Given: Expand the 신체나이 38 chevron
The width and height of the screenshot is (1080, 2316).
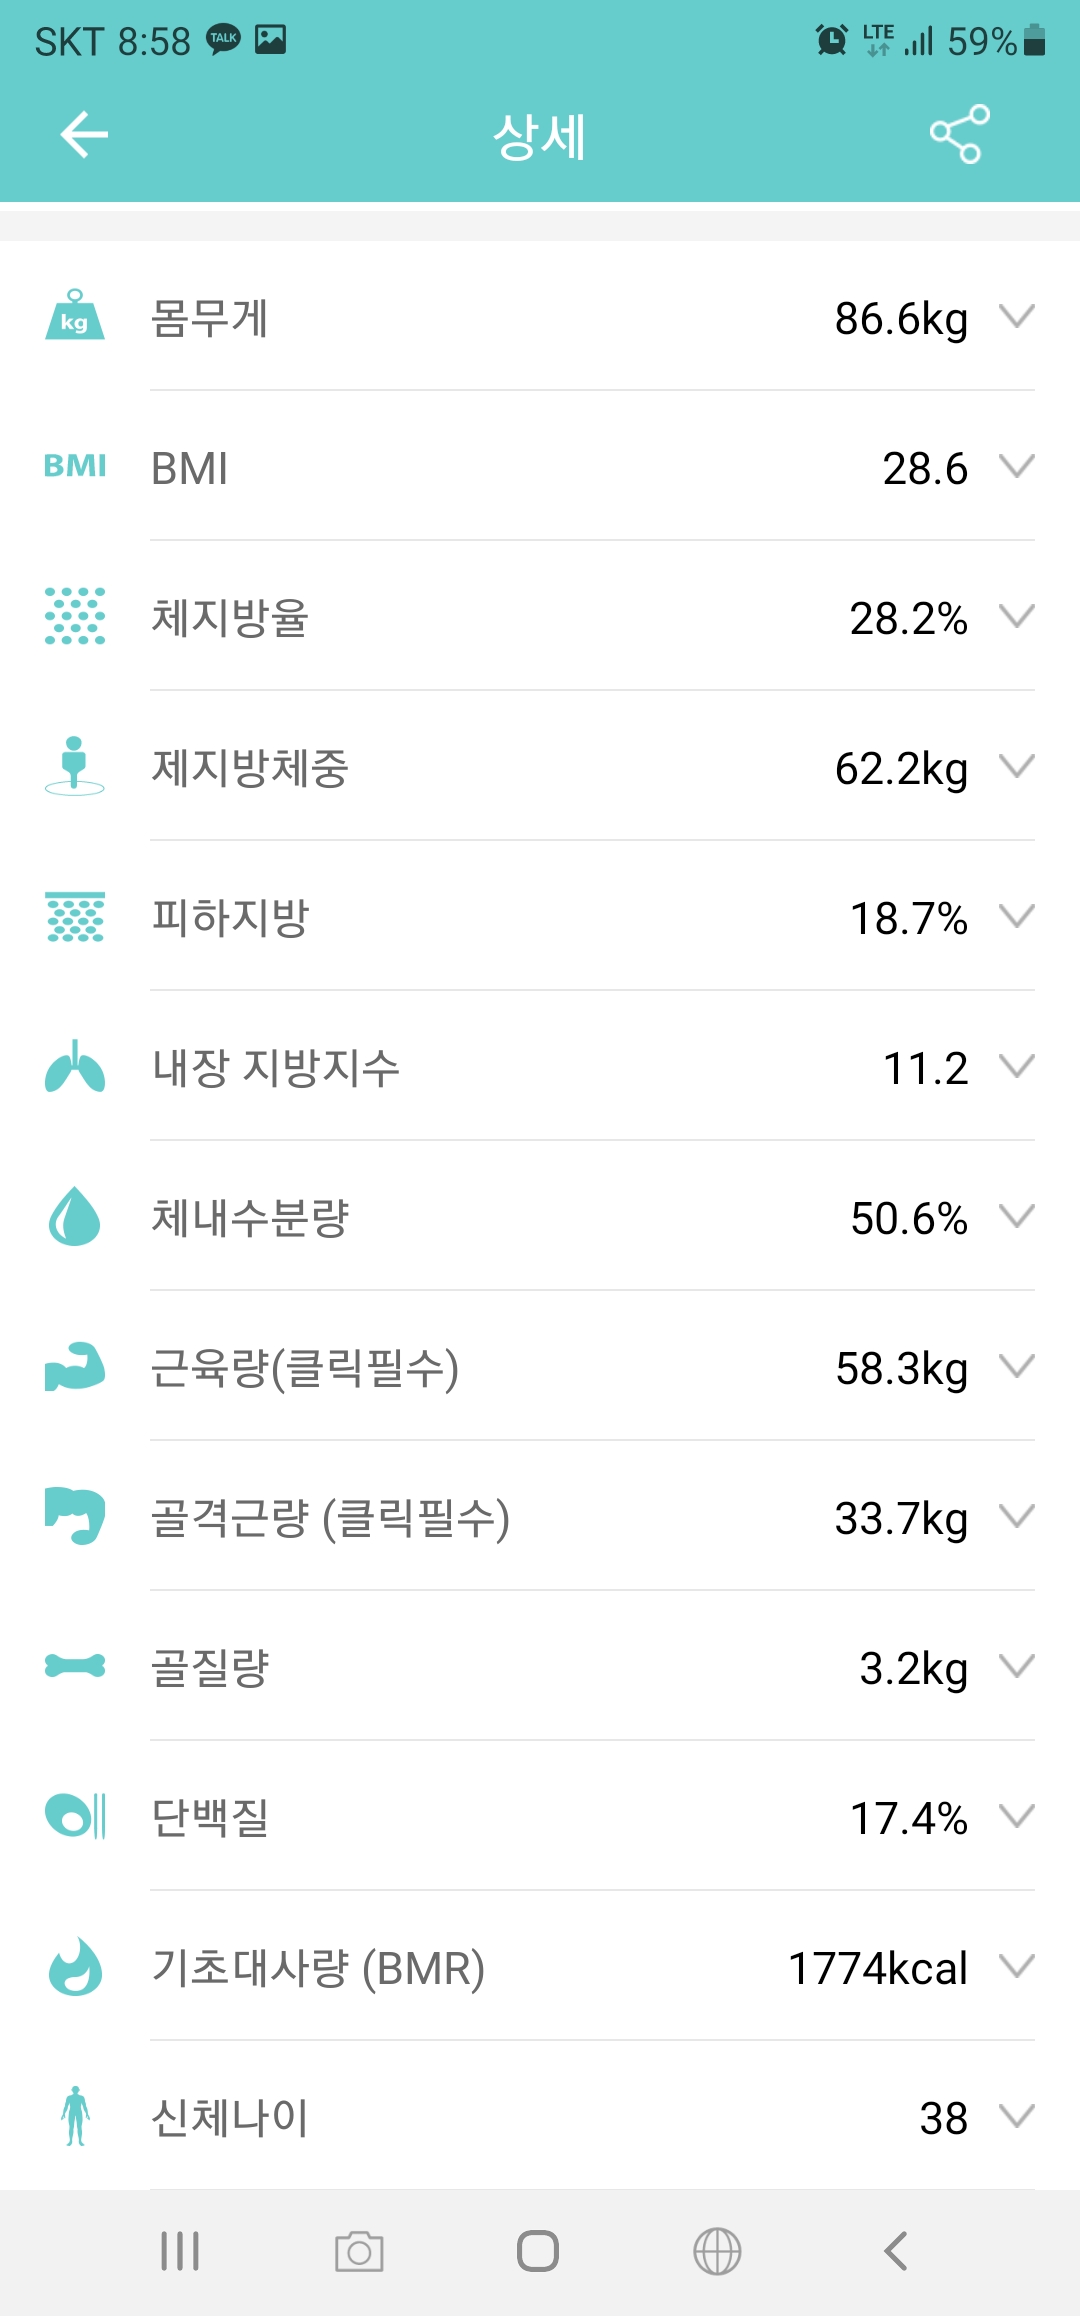Looking at the screenshot, I should pos(1017,2117).
